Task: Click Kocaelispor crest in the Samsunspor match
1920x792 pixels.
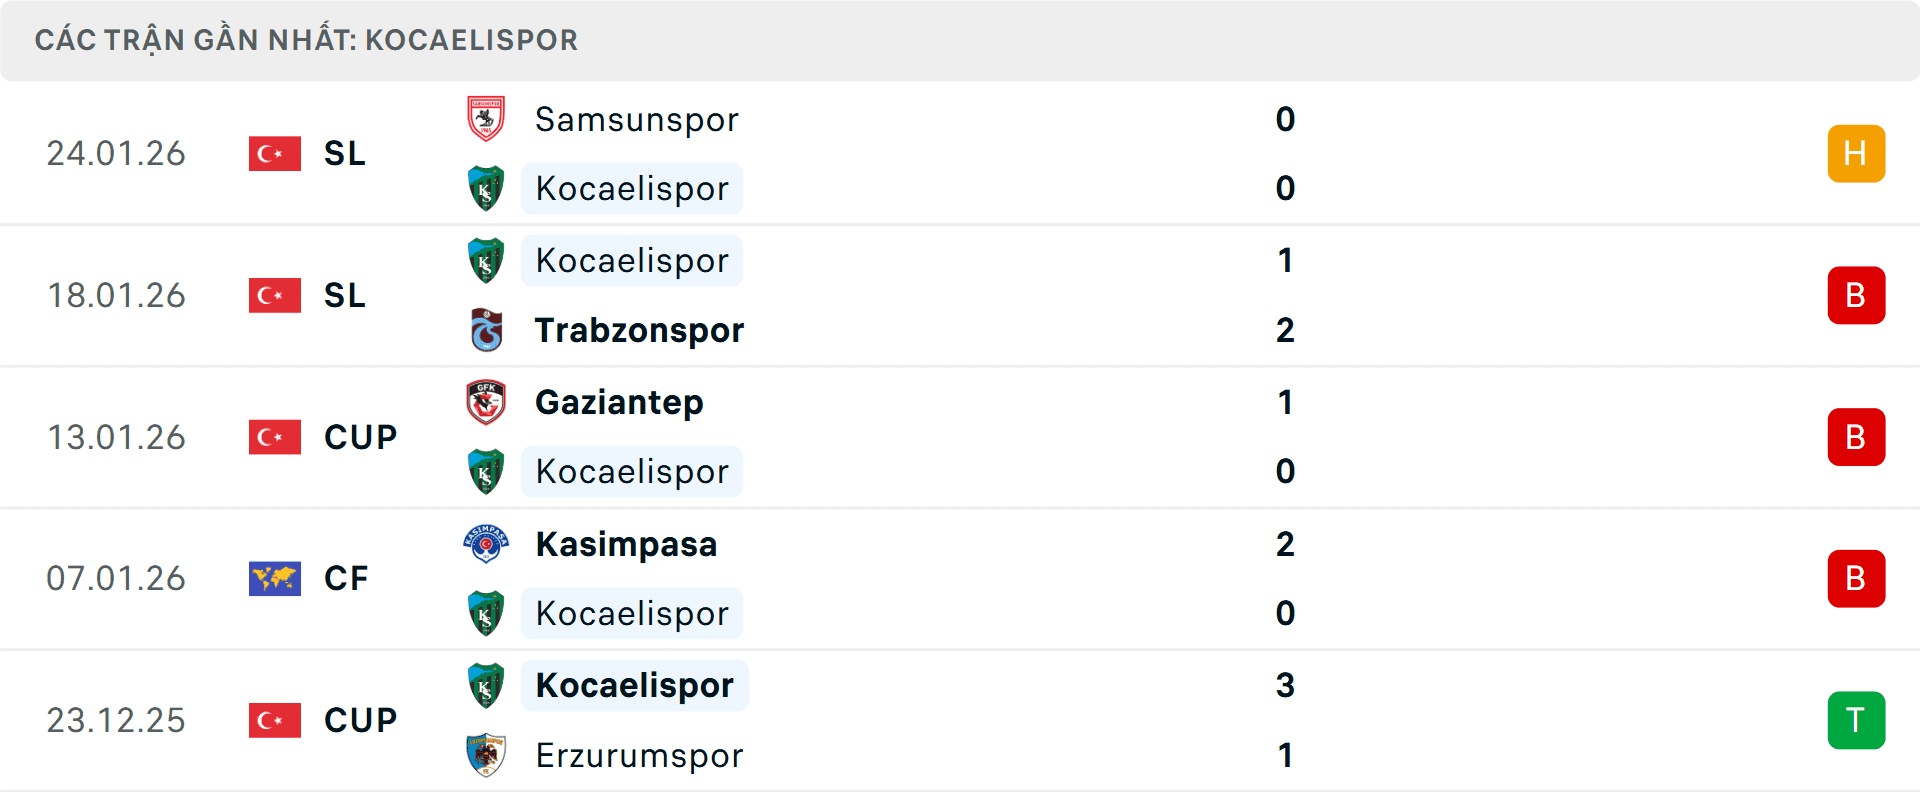Action: click(x=486, y=188)
